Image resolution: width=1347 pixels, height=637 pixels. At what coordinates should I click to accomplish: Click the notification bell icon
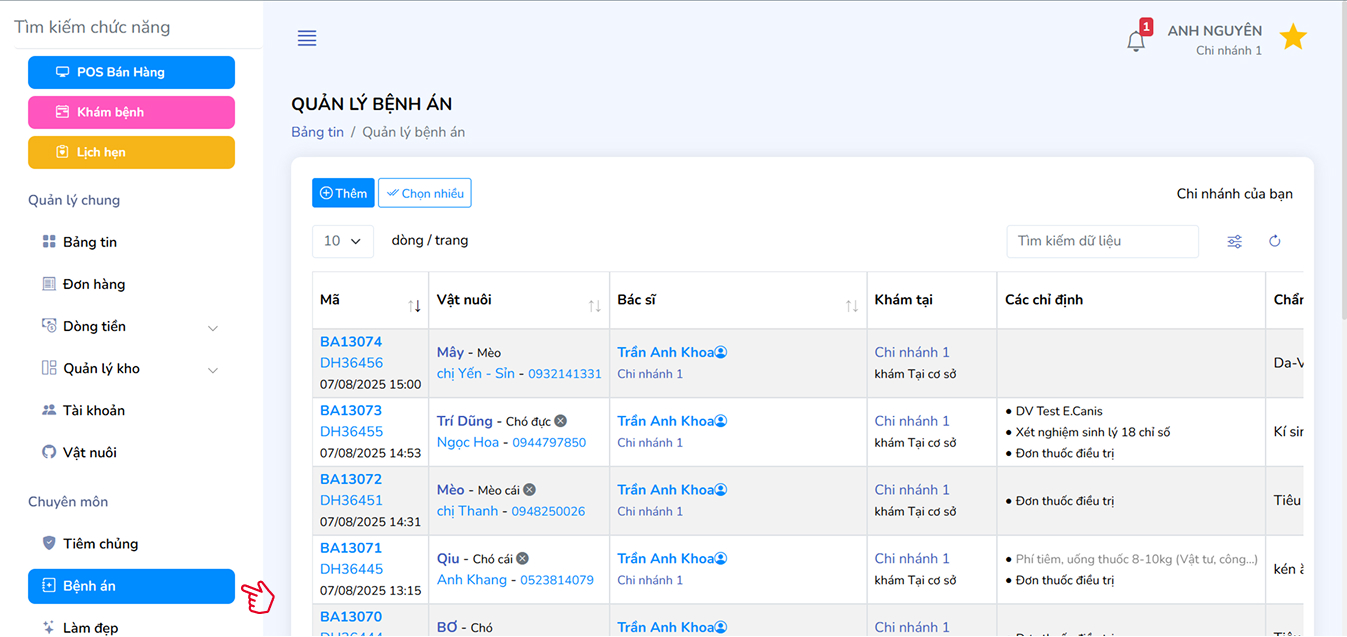[1136, 41]
